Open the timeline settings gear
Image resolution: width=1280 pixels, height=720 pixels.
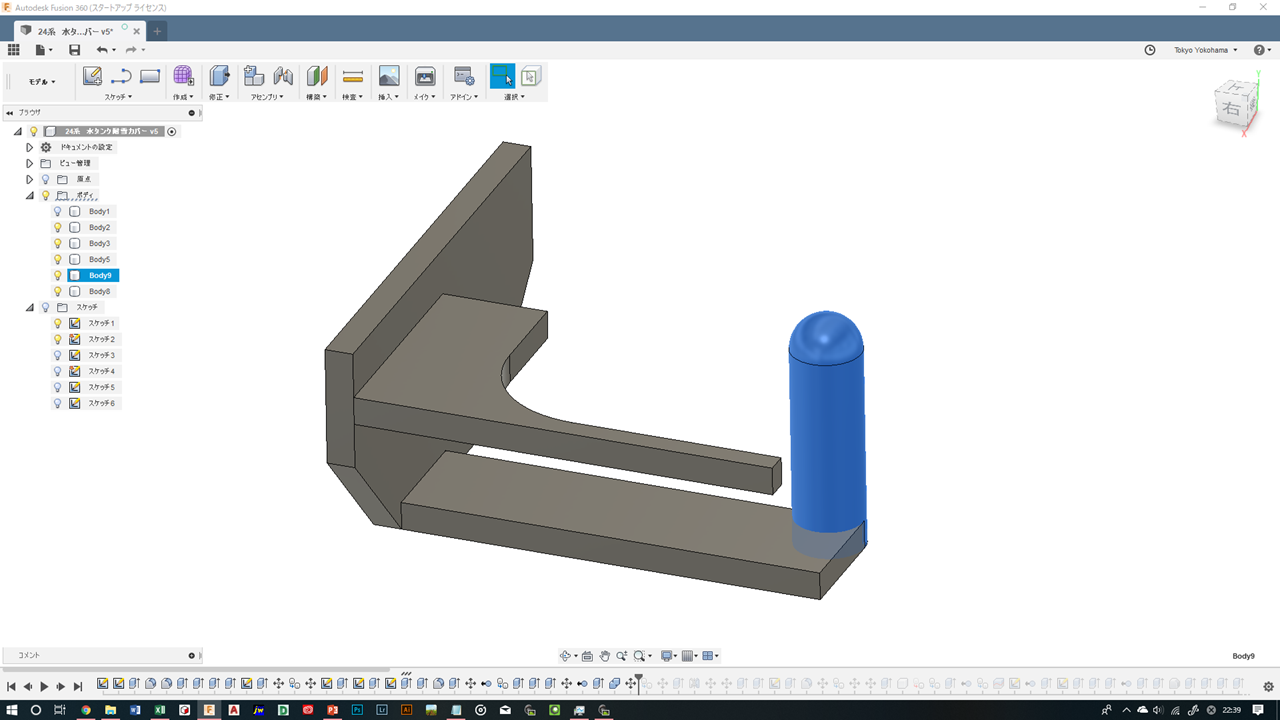click(1268, 687)
